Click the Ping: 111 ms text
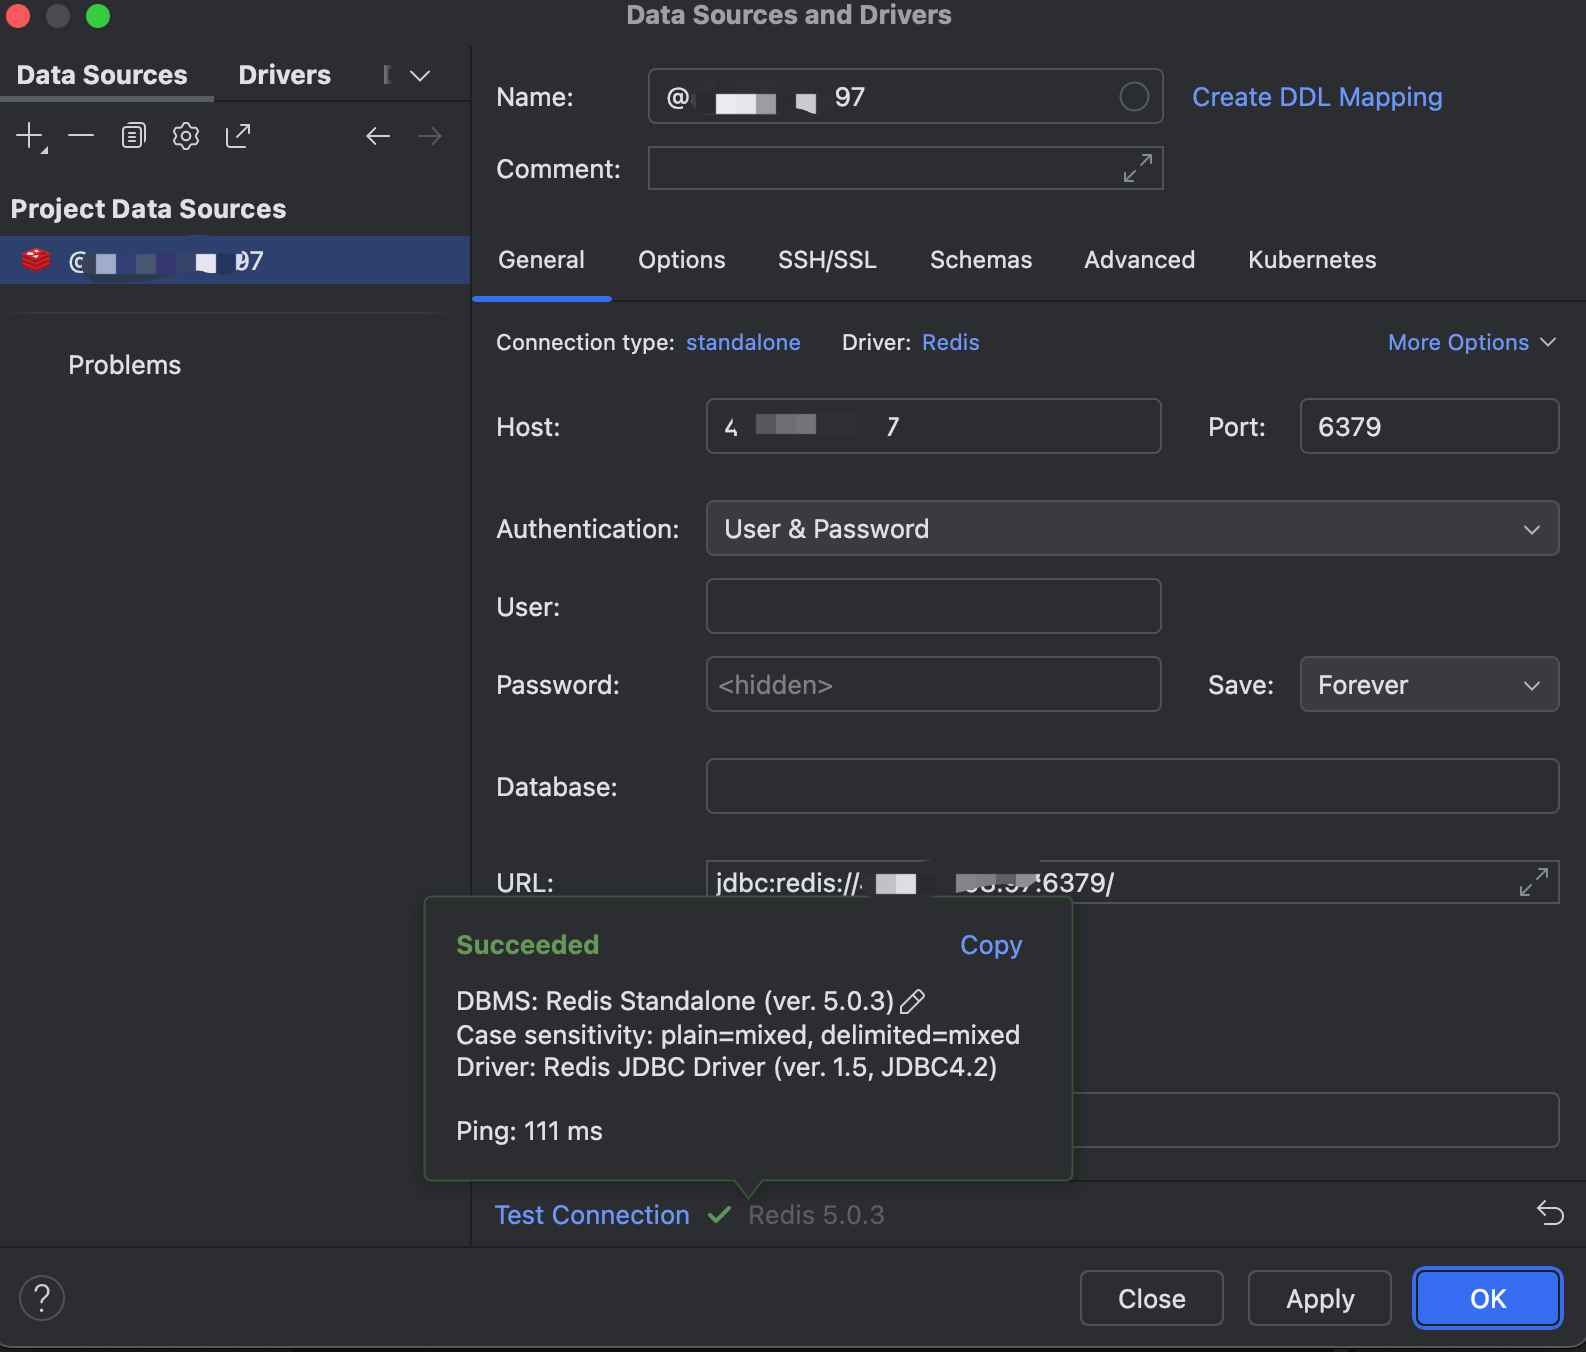This screenshot has width=1586, height=1352. pos(529,1131)
